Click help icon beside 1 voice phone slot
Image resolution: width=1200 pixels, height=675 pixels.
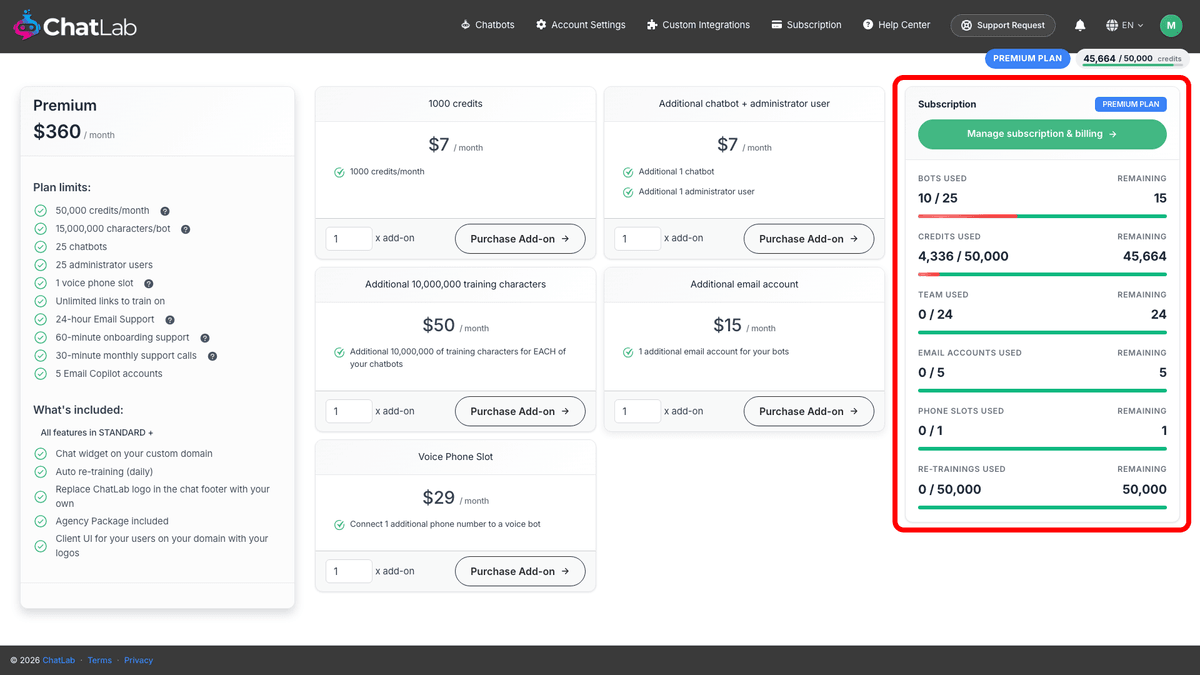point(149,284)
